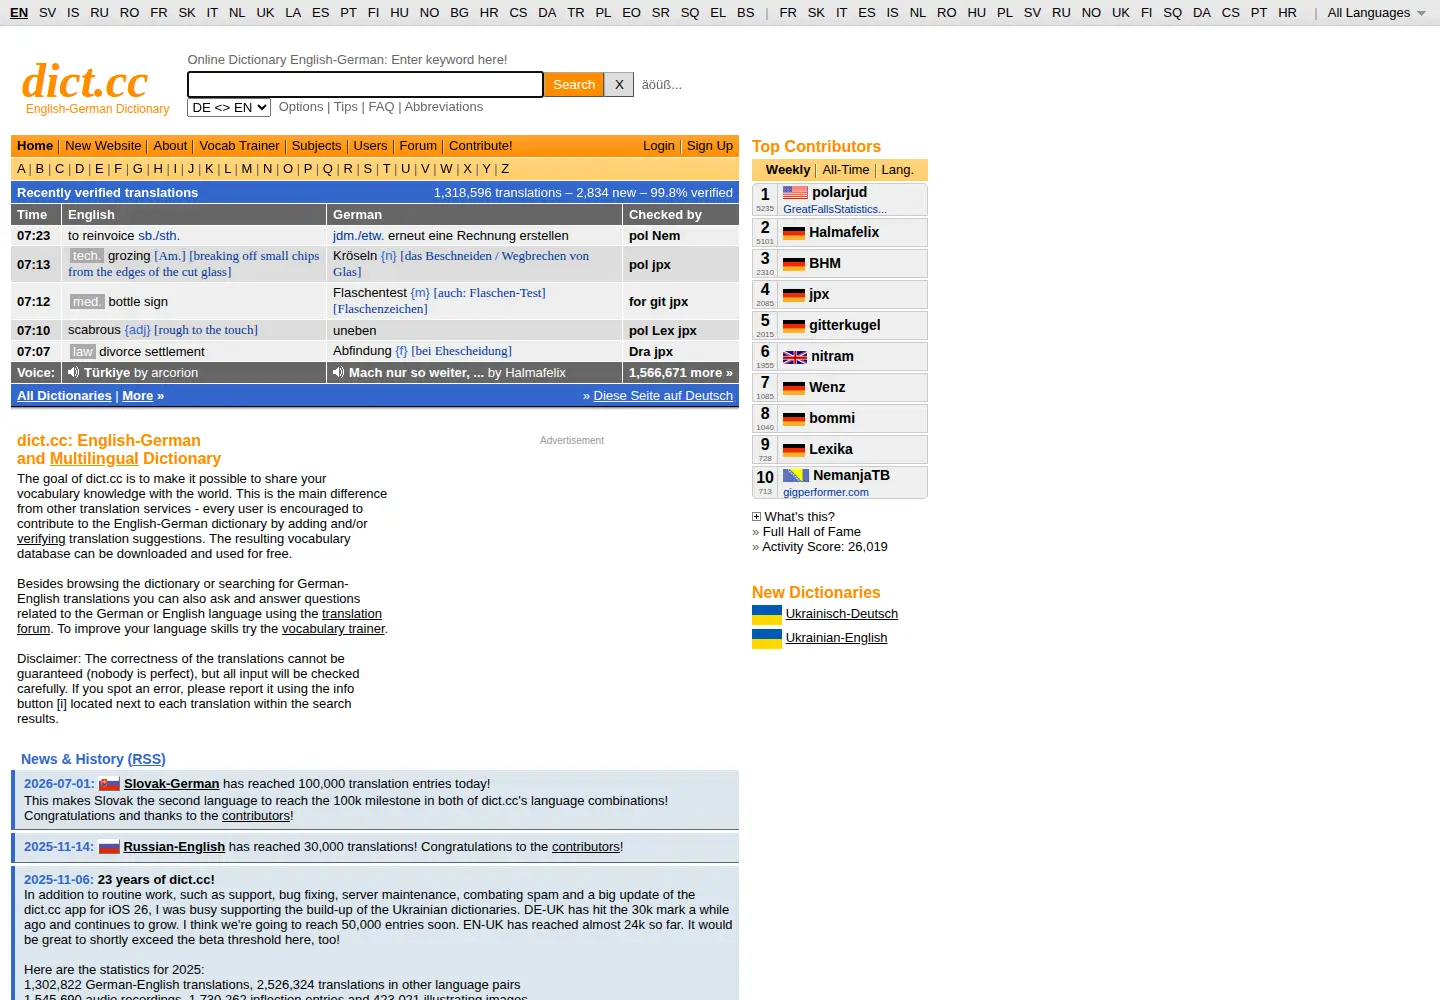Screen dimensions: 1440x1000
Task: Click the German flag beside gitterkugel
Action: 794,326
